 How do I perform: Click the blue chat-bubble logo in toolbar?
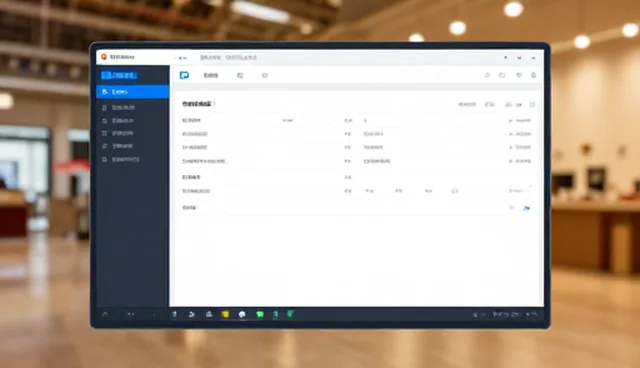pyautogui.click(x=184, y=75)
